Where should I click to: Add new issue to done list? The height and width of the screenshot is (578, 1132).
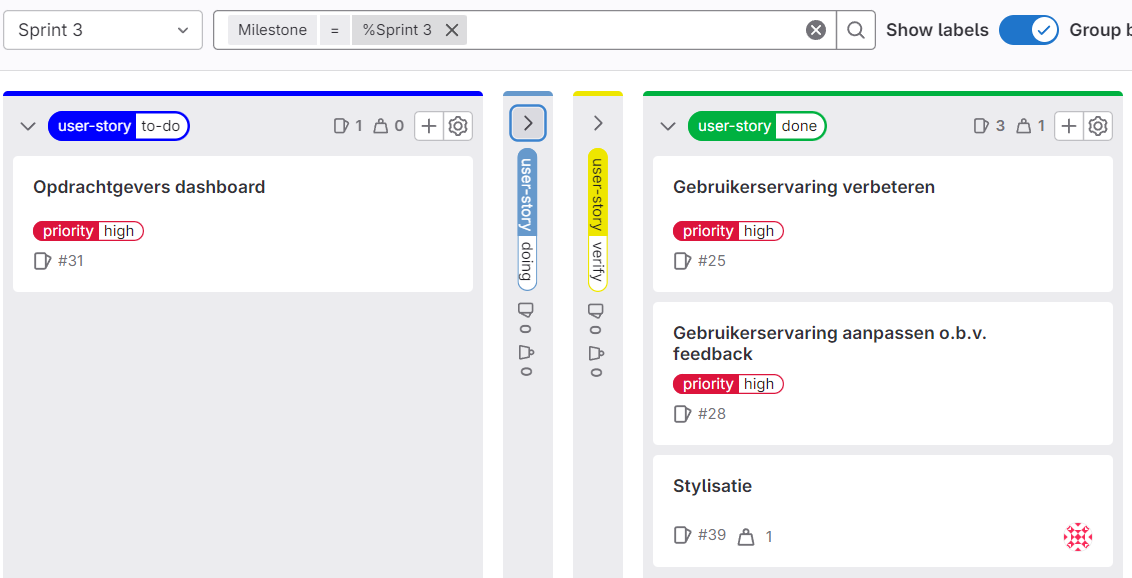(x=1069, y=126)
